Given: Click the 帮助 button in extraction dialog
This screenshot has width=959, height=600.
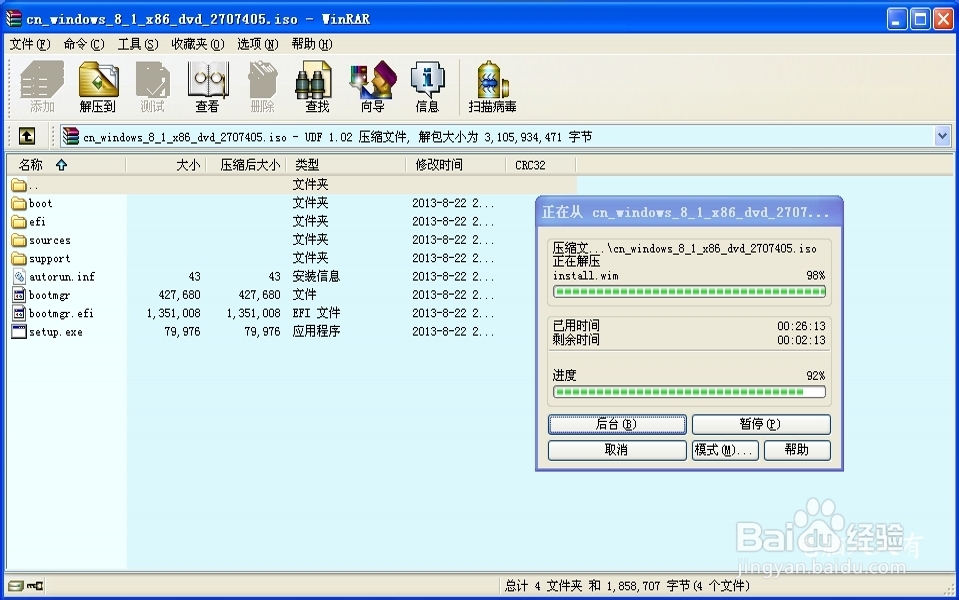Looking at the screenshot, I should click(x=797, y=450).
